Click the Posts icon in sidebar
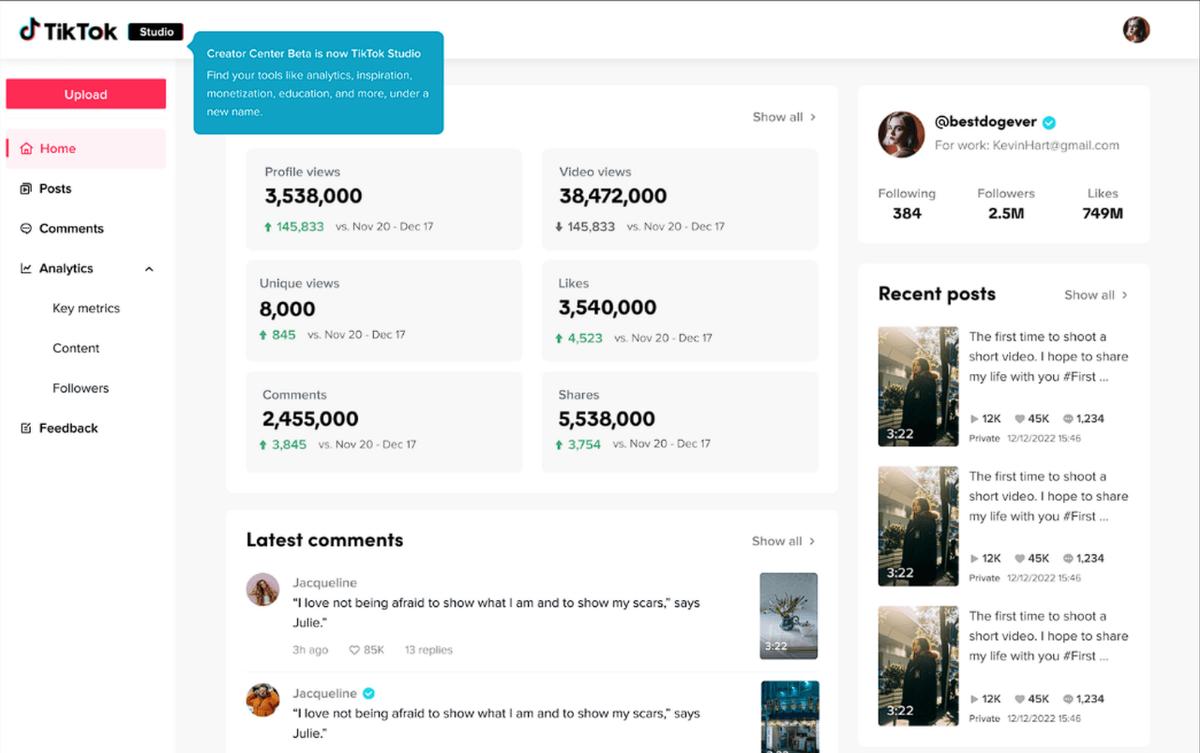Screen dimensions: 1200x753 27,189
